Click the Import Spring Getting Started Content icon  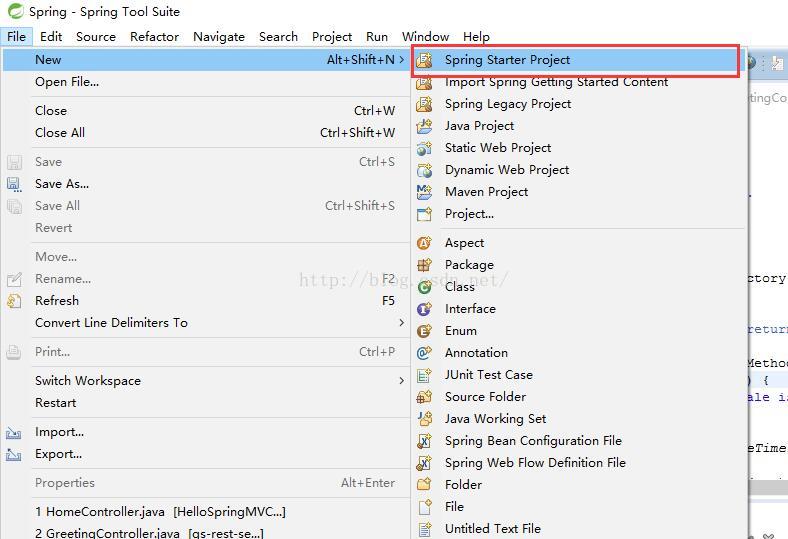click(x=424, y=82)
